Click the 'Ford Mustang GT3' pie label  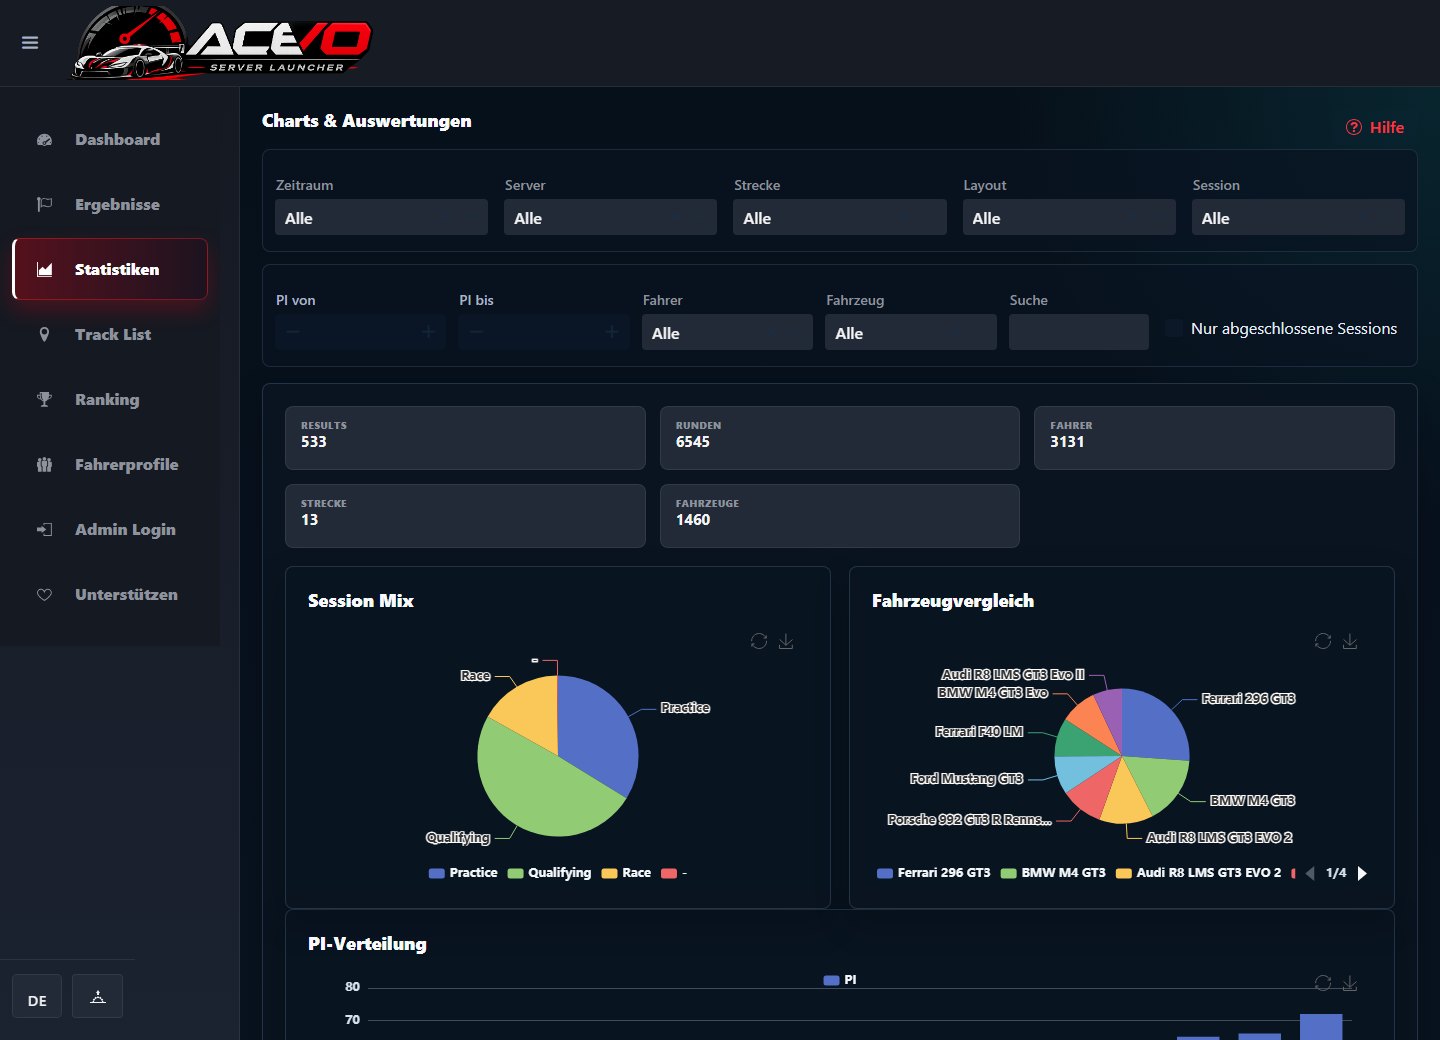[966, 778]
